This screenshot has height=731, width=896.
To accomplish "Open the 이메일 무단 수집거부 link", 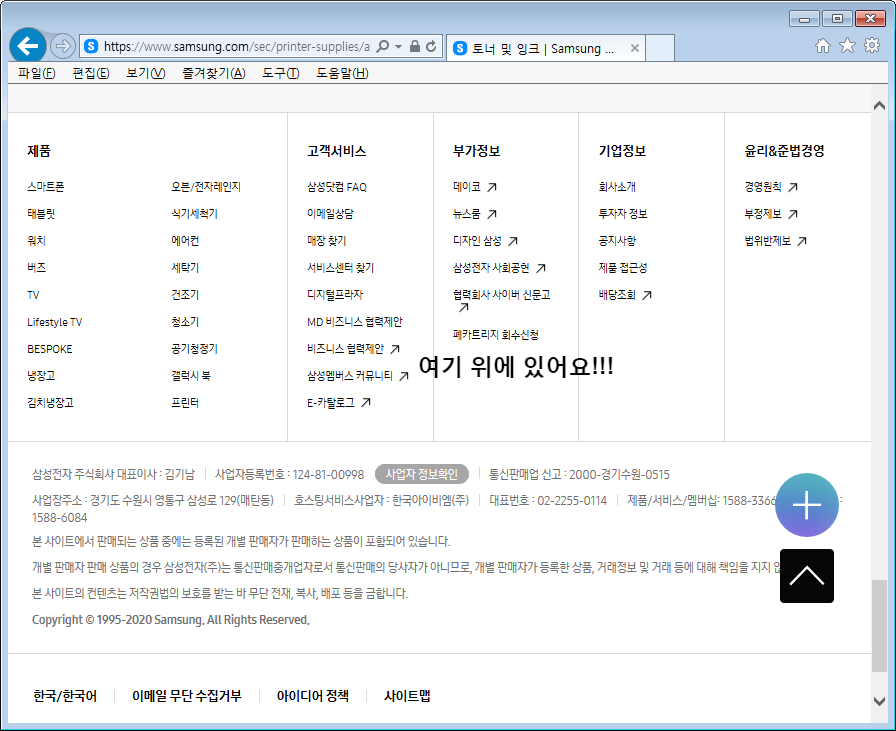I will point(187,696).
